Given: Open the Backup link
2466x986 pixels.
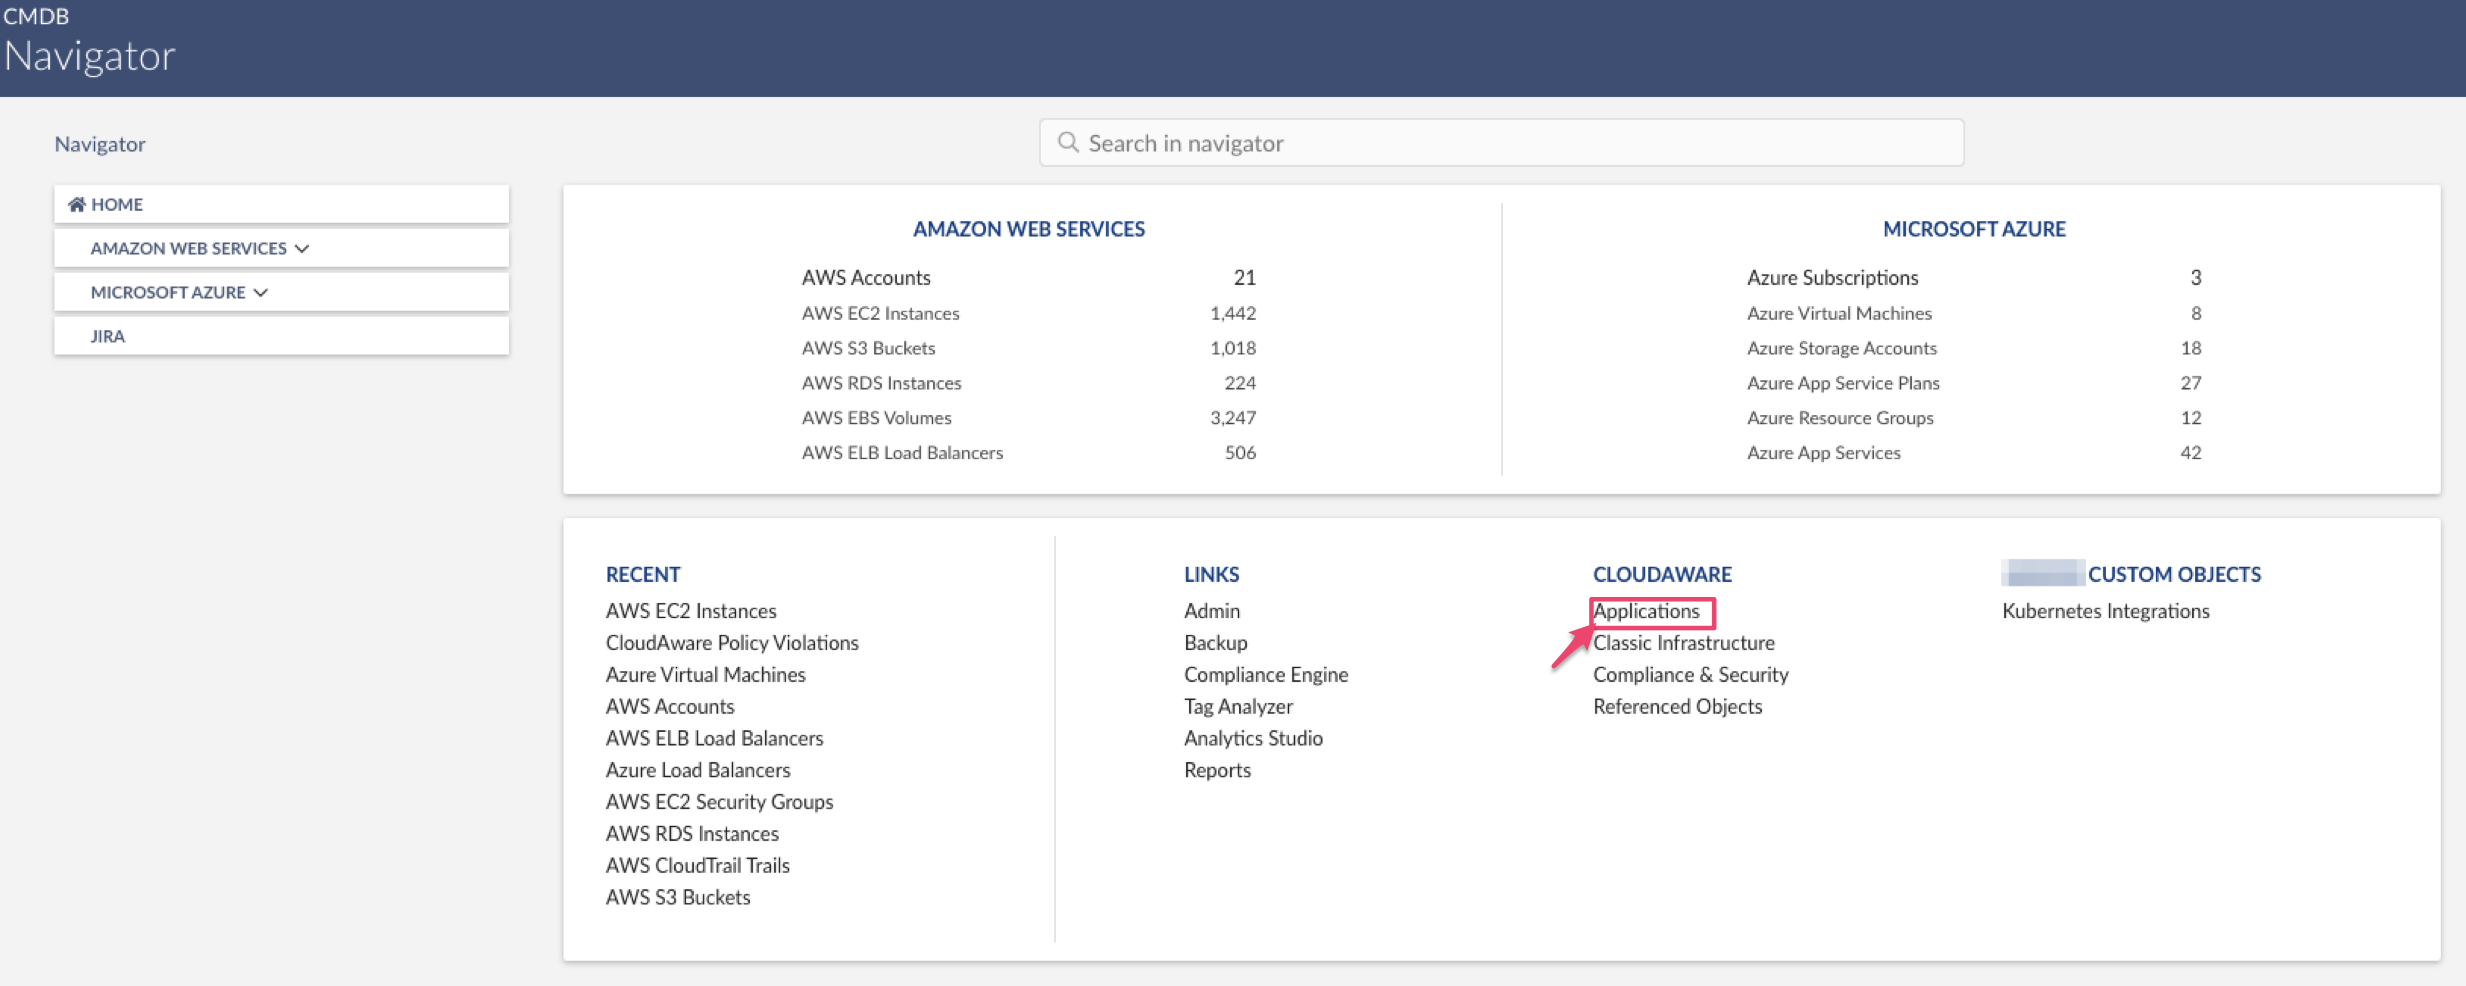Looking at the screenshot, I should pyautogui.click(x=1216, y=643).
